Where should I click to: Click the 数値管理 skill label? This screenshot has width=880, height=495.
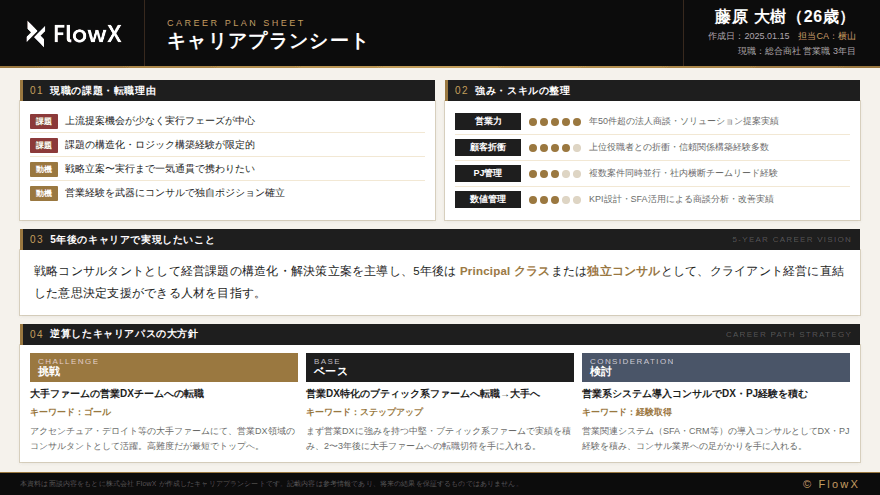click(487, 200)
